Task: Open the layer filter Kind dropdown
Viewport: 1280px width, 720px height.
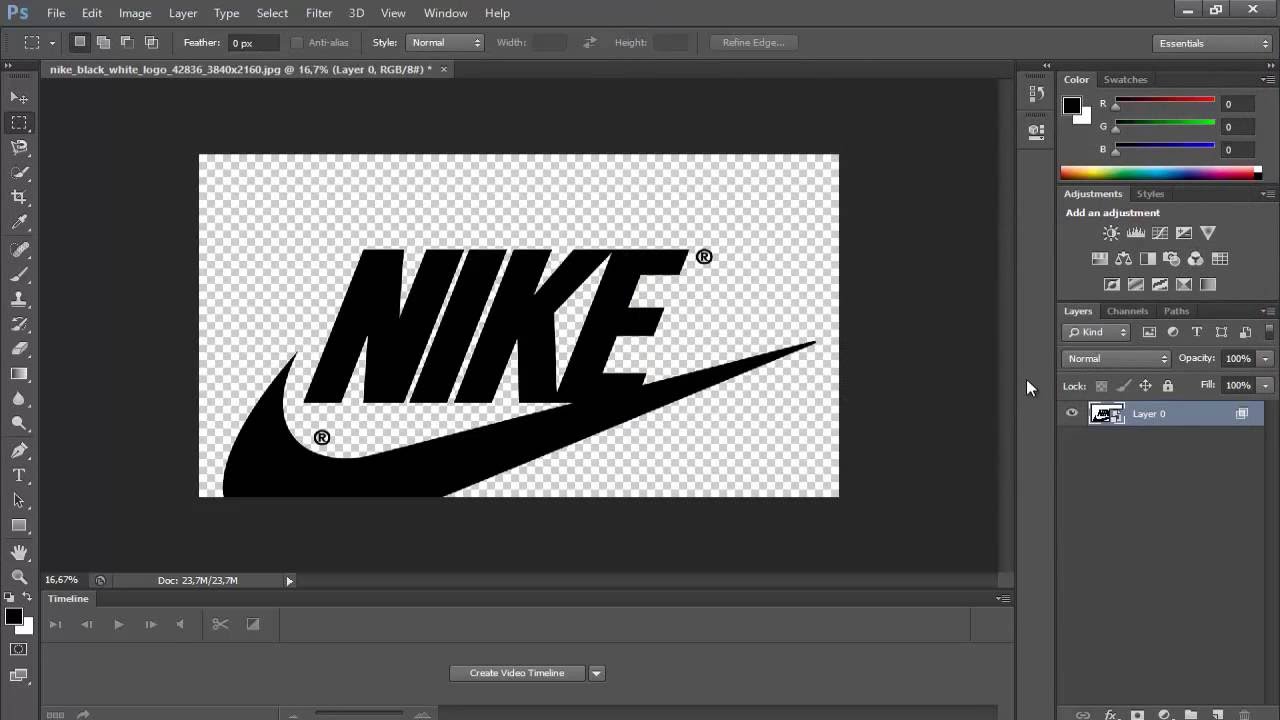Action: point(1097,332)
